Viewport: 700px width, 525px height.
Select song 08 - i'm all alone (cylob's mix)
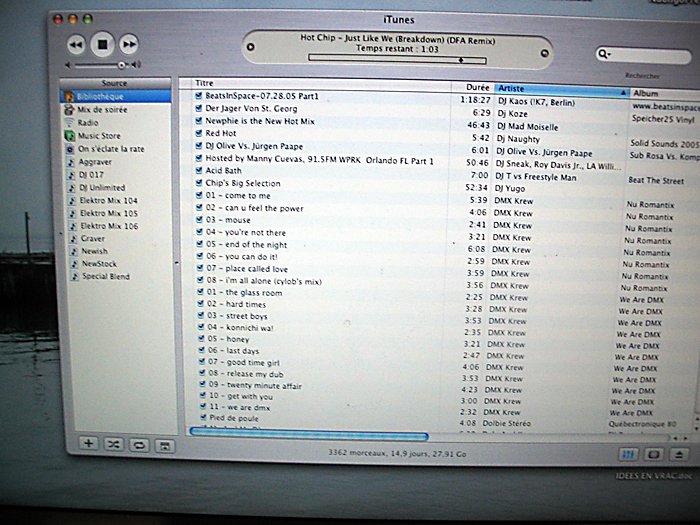264,281
